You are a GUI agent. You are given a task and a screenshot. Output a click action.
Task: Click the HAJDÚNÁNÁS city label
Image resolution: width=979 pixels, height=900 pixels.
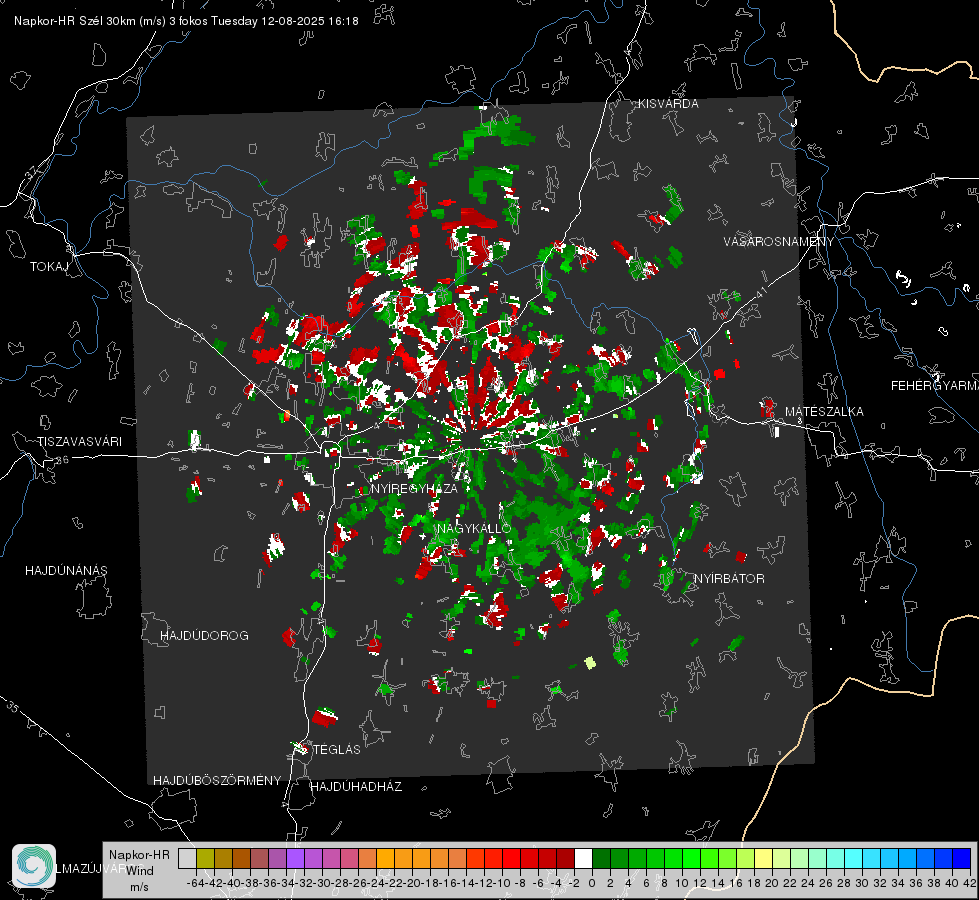point(66,571)
